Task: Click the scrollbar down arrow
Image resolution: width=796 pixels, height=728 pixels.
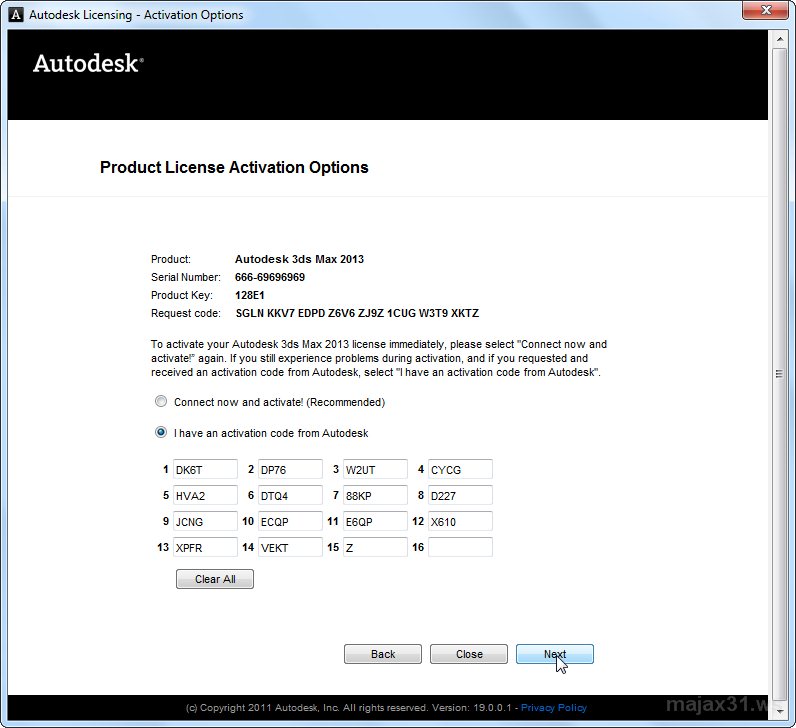Action: 779,712
